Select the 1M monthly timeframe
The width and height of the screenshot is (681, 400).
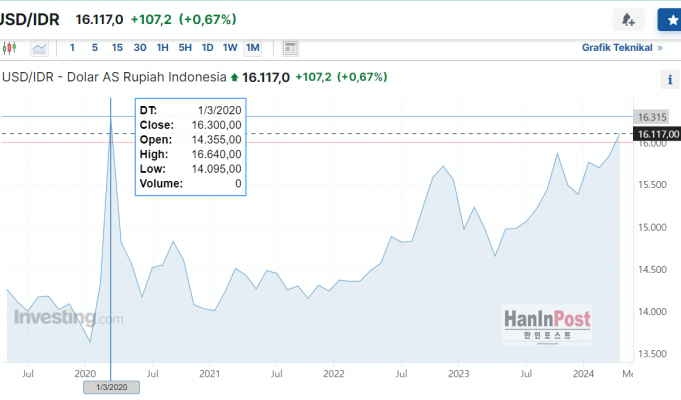(x=253, y=47)
